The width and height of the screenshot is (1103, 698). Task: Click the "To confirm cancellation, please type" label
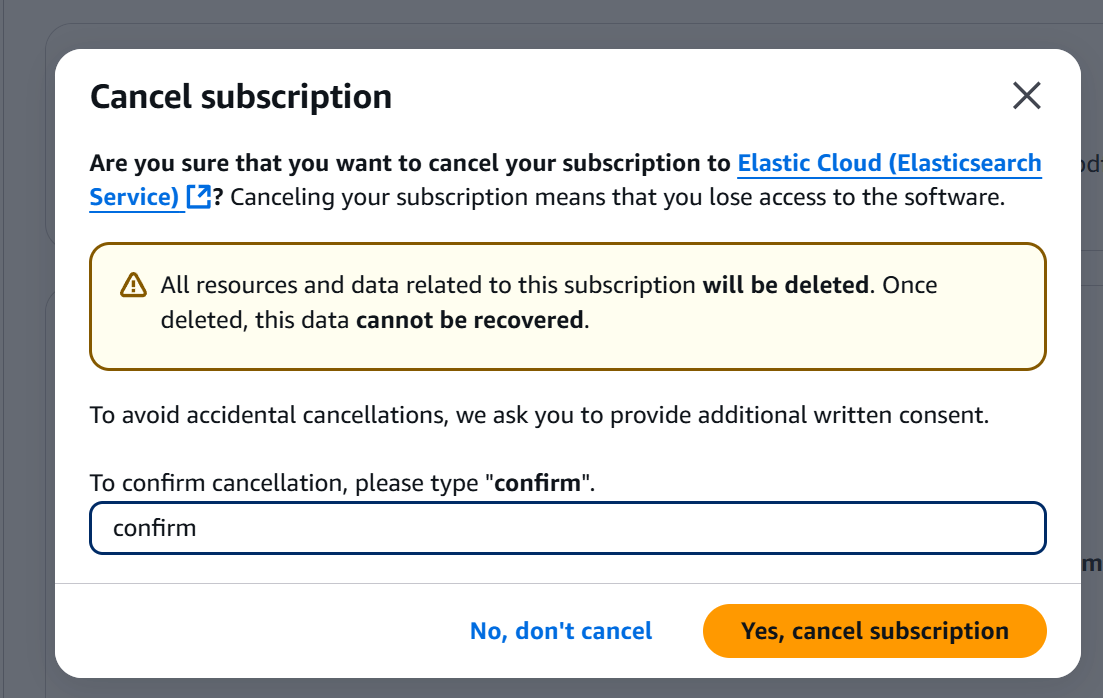coord(286,483)
